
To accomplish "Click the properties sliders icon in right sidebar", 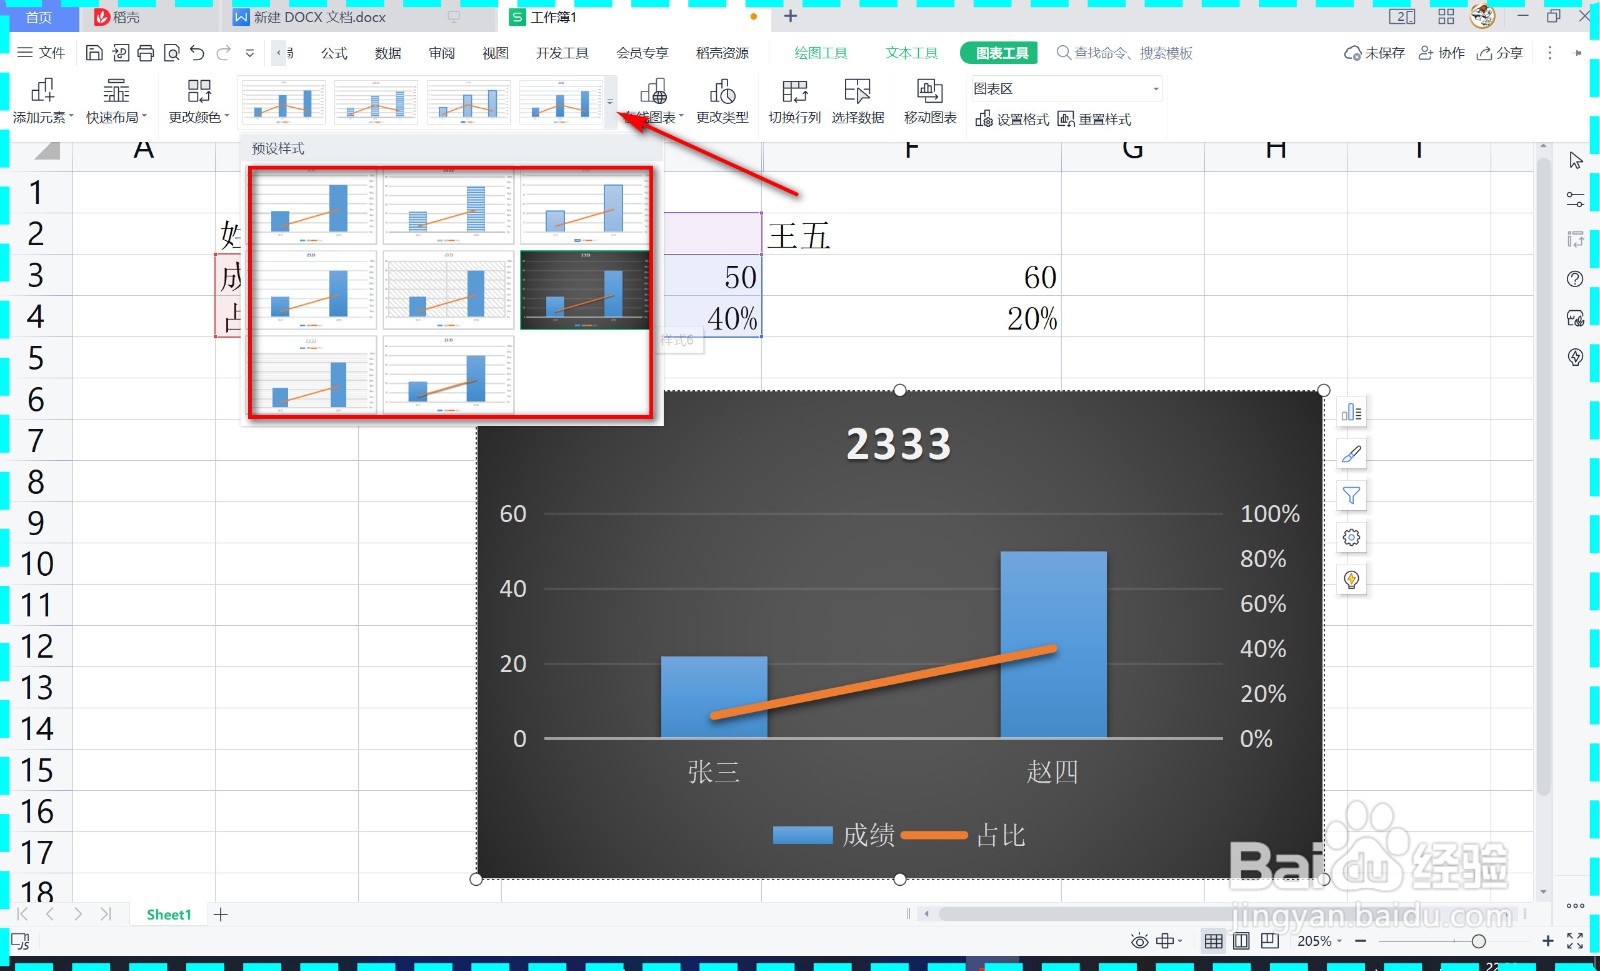I will (x=1576, y=200).
